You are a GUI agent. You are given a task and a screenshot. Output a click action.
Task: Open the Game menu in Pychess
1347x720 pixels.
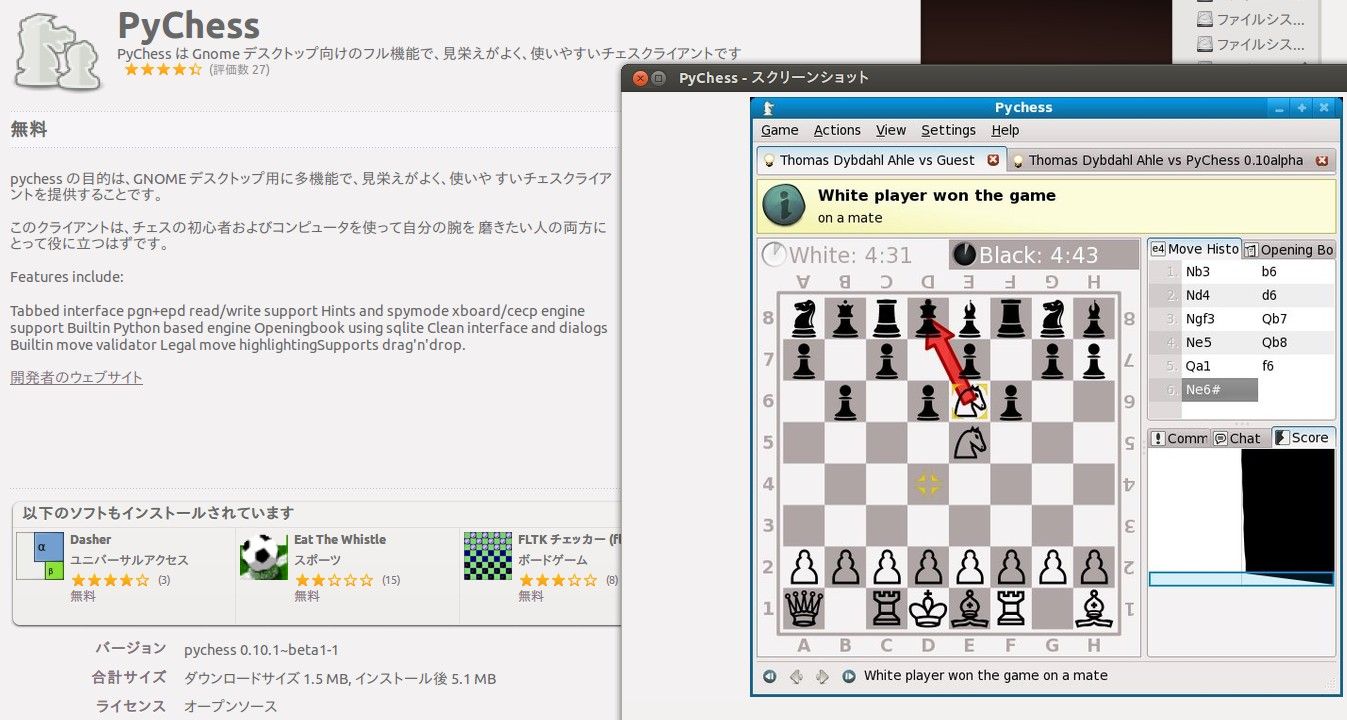click(779, 130)
